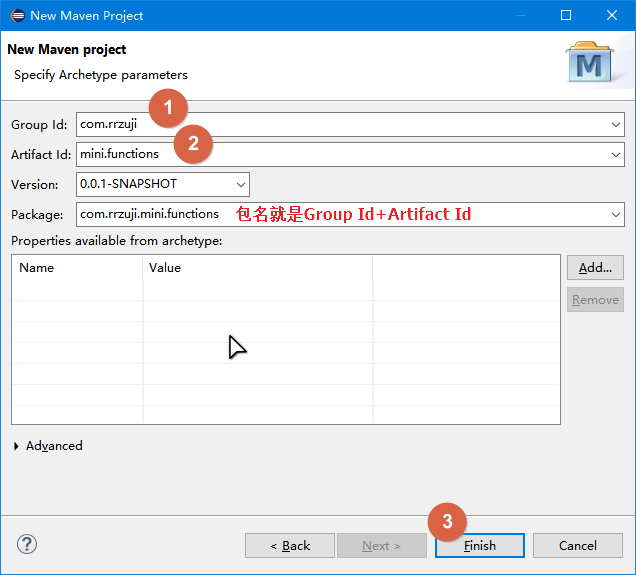636x575 pixels.
Task: Open the Artifact Id dropdown arrow
Action: 616,155
